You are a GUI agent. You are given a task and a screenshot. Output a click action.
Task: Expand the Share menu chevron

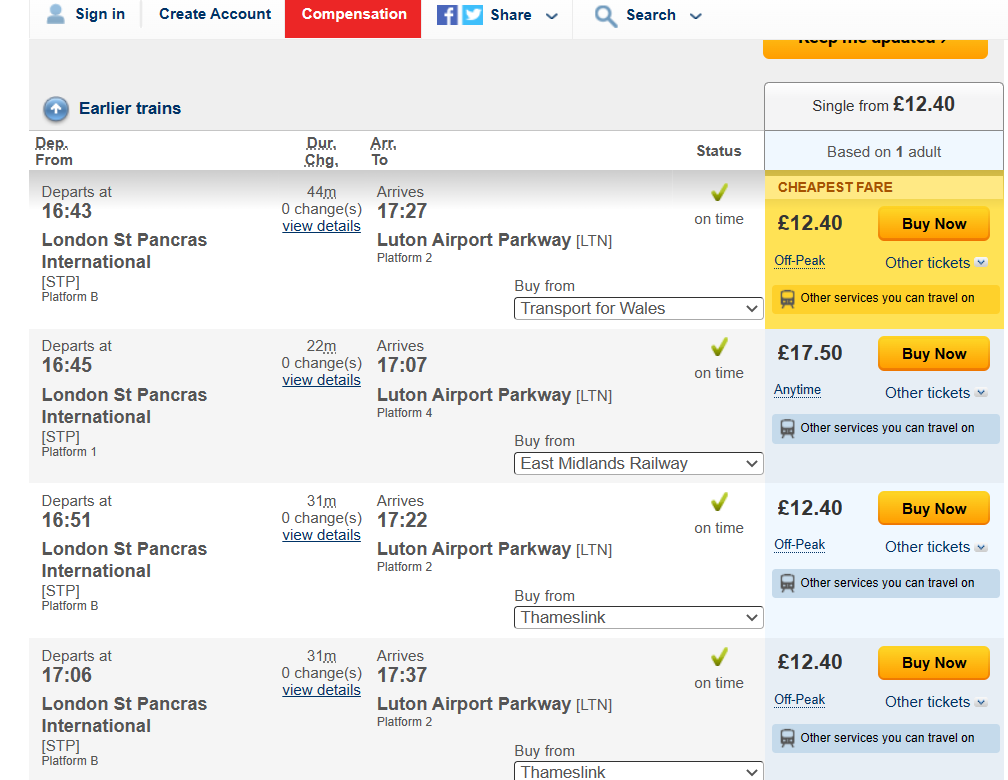[x=552, y=16]
